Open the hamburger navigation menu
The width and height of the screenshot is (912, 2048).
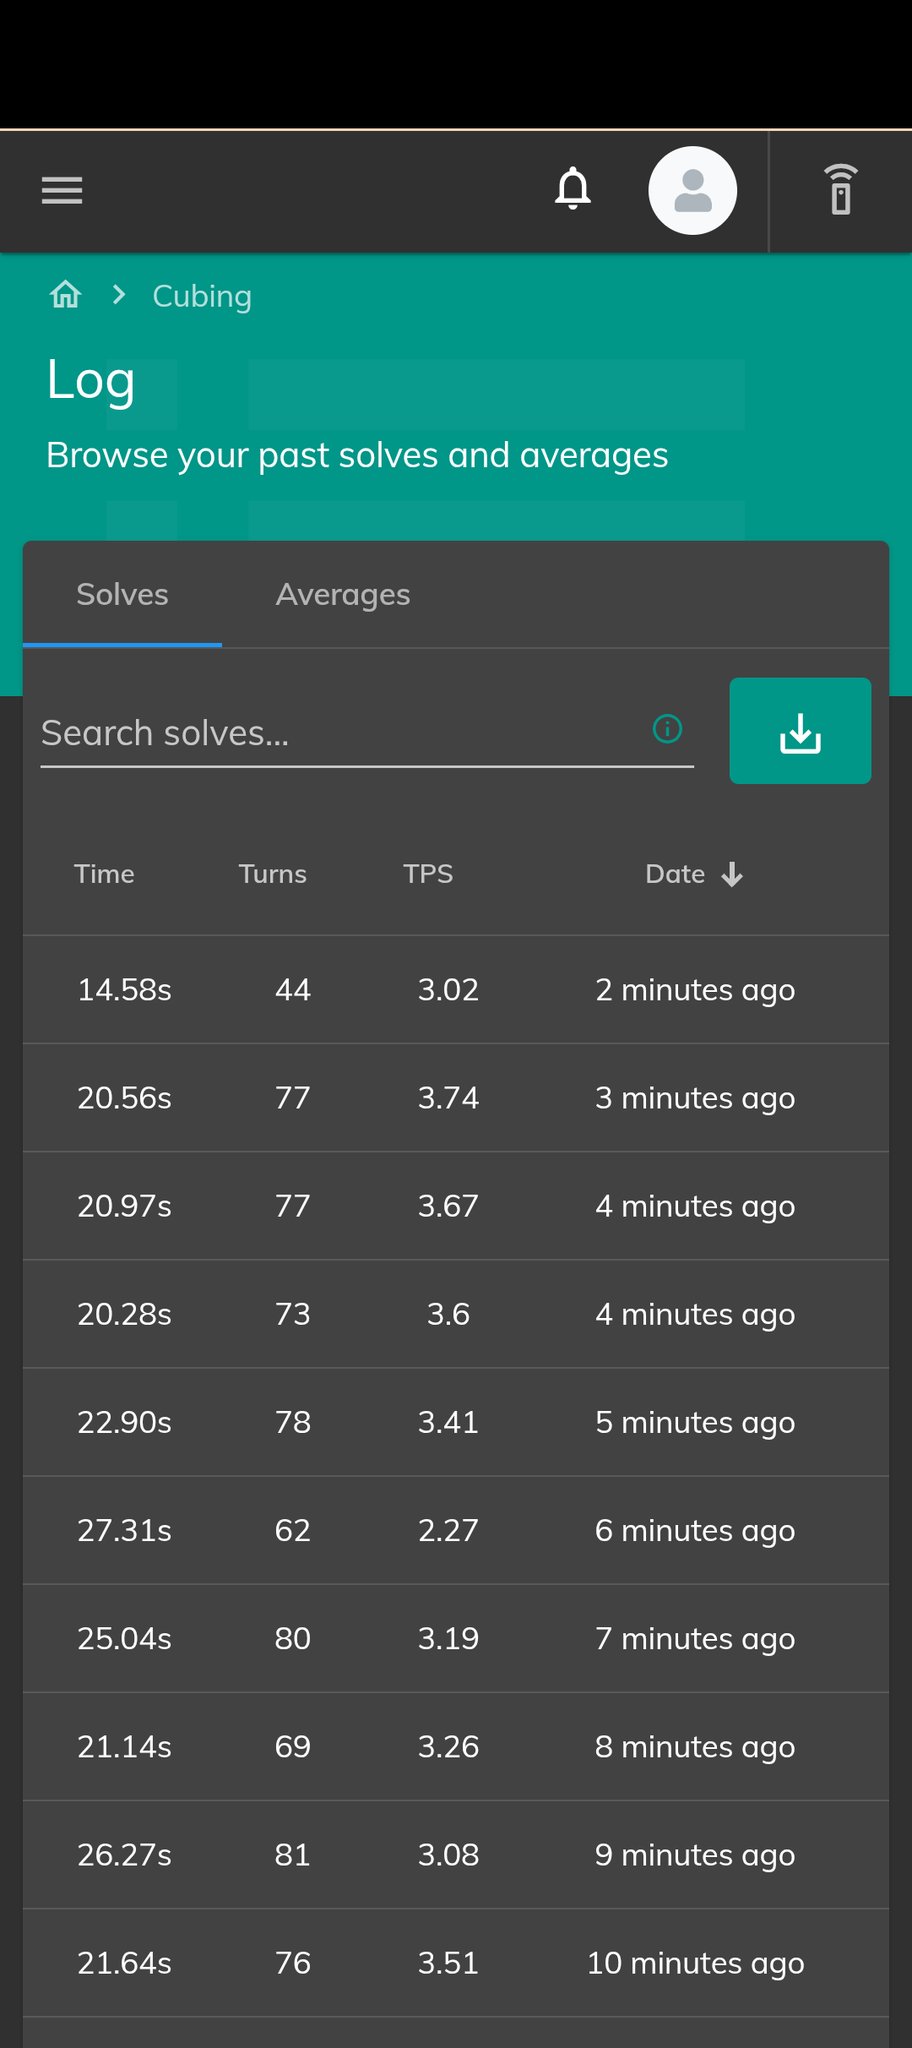click(62, 190)
